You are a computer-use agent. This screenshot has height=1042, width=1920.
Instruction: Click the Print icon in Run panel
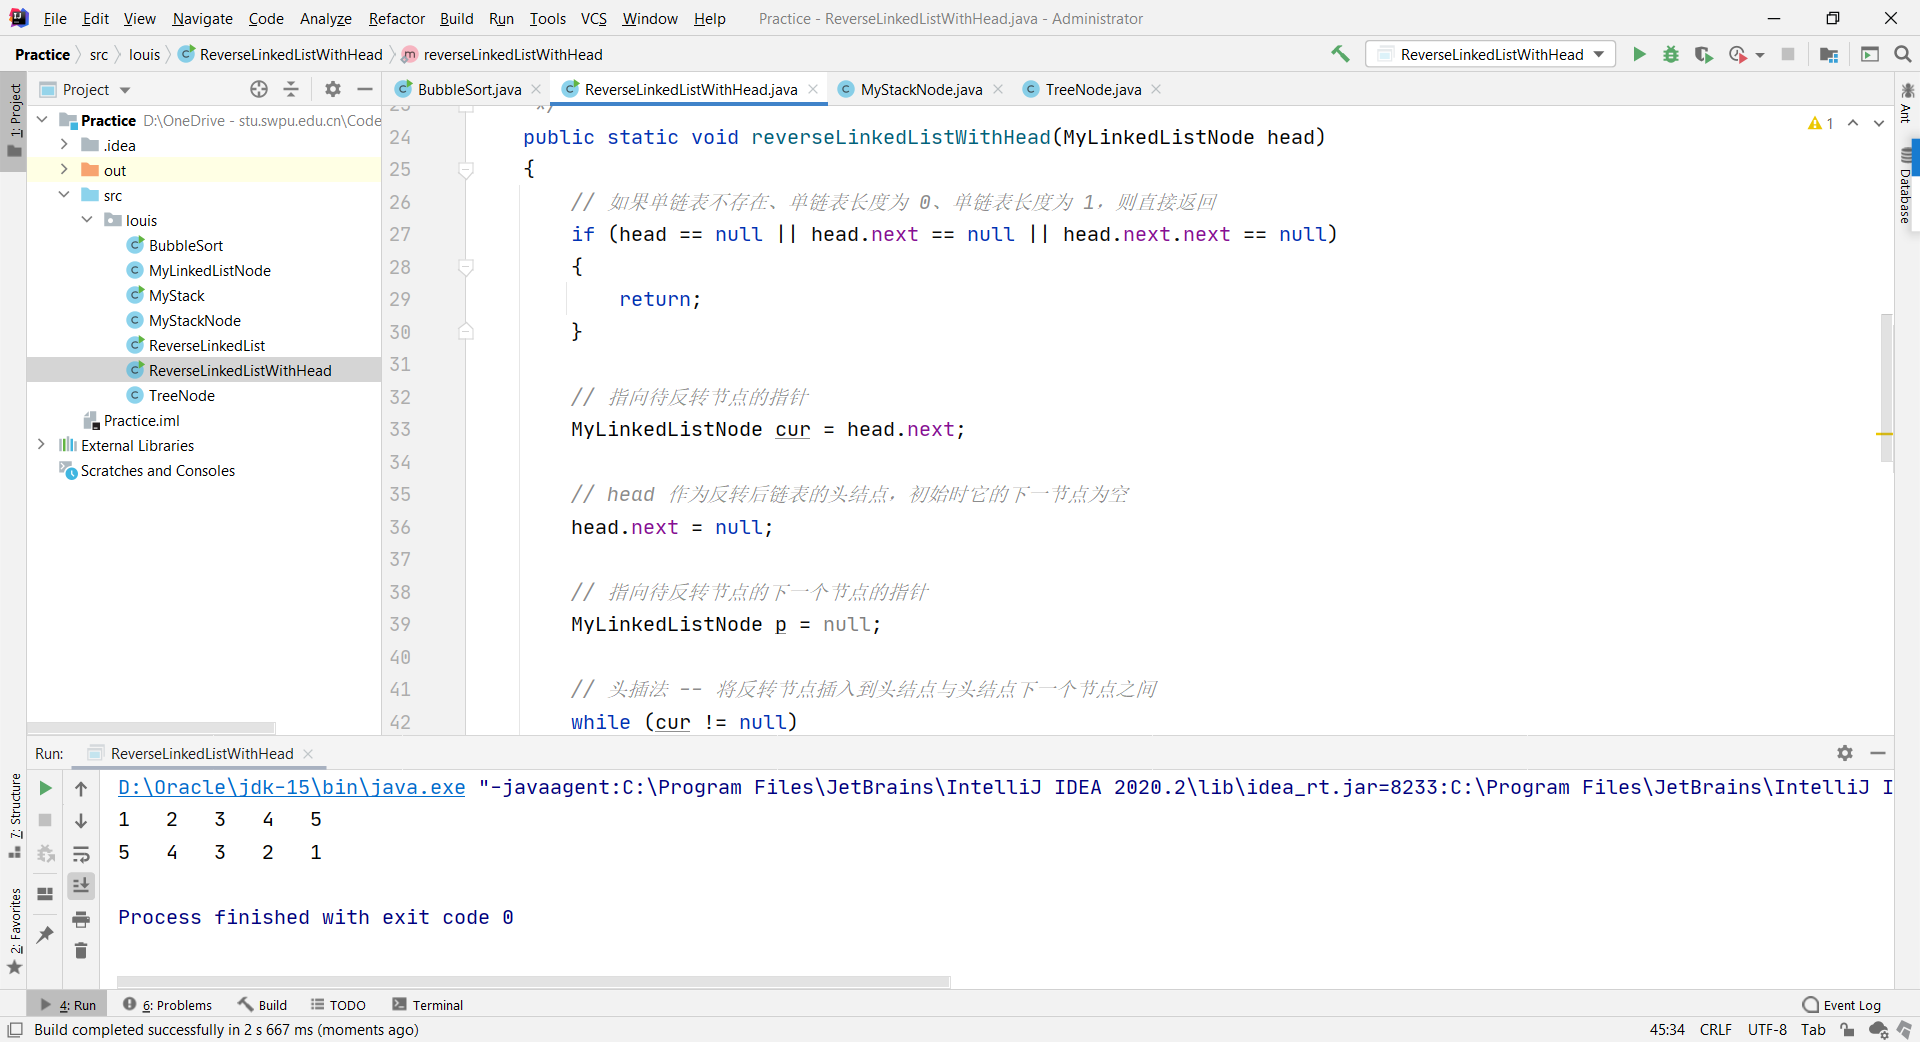click(81, 919)
